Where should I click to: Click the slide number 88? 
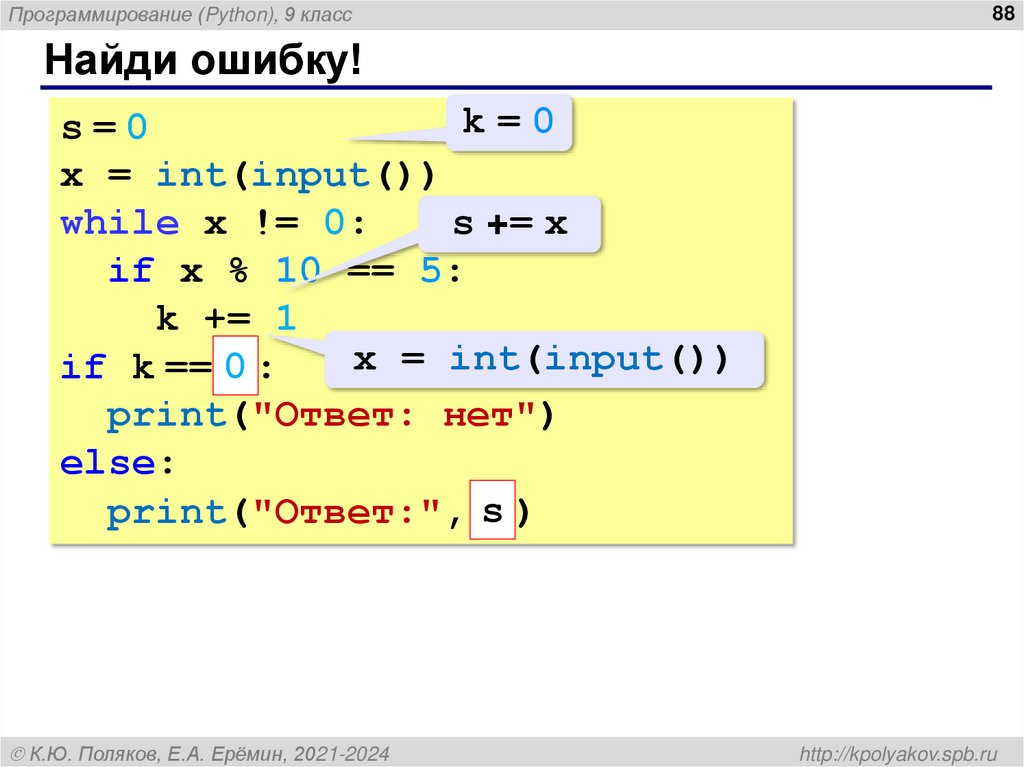click(x=1002, y=13)
